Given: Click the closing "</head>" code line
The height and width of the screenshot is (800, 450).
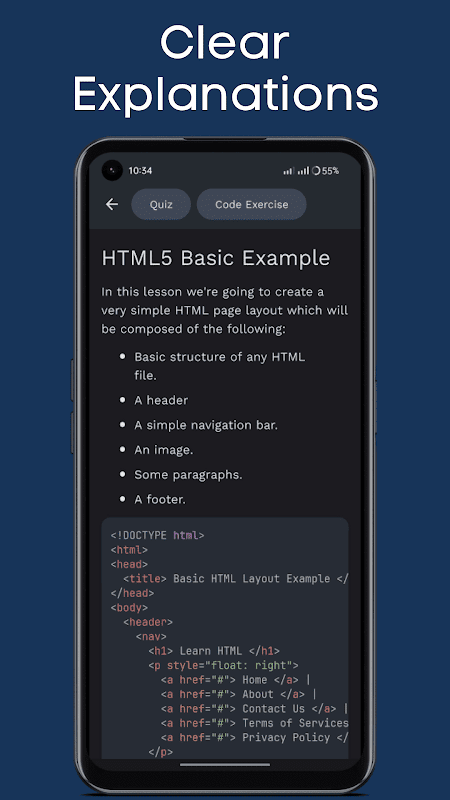Looking at the screenshot, I should pyautogui.click(x=132, y=593).
